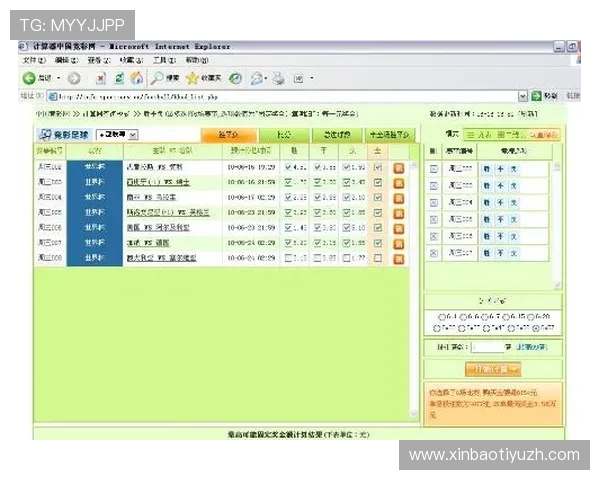
Task: Open the 工具 menu
Action: pyautogui.click(x=165, y=60)
